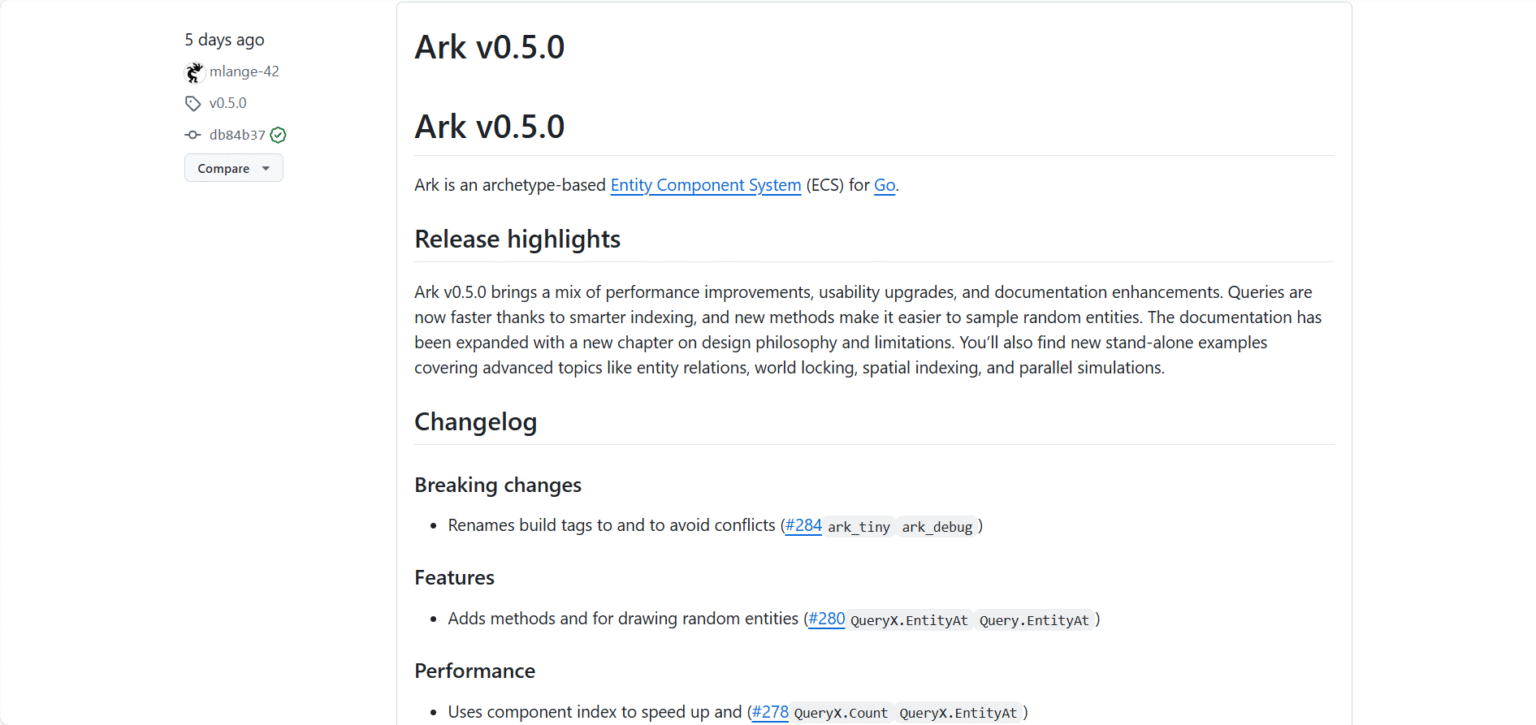Click mlange-42's profile avatar
This screenshot has height=725, width=1536.
point(193,71)
